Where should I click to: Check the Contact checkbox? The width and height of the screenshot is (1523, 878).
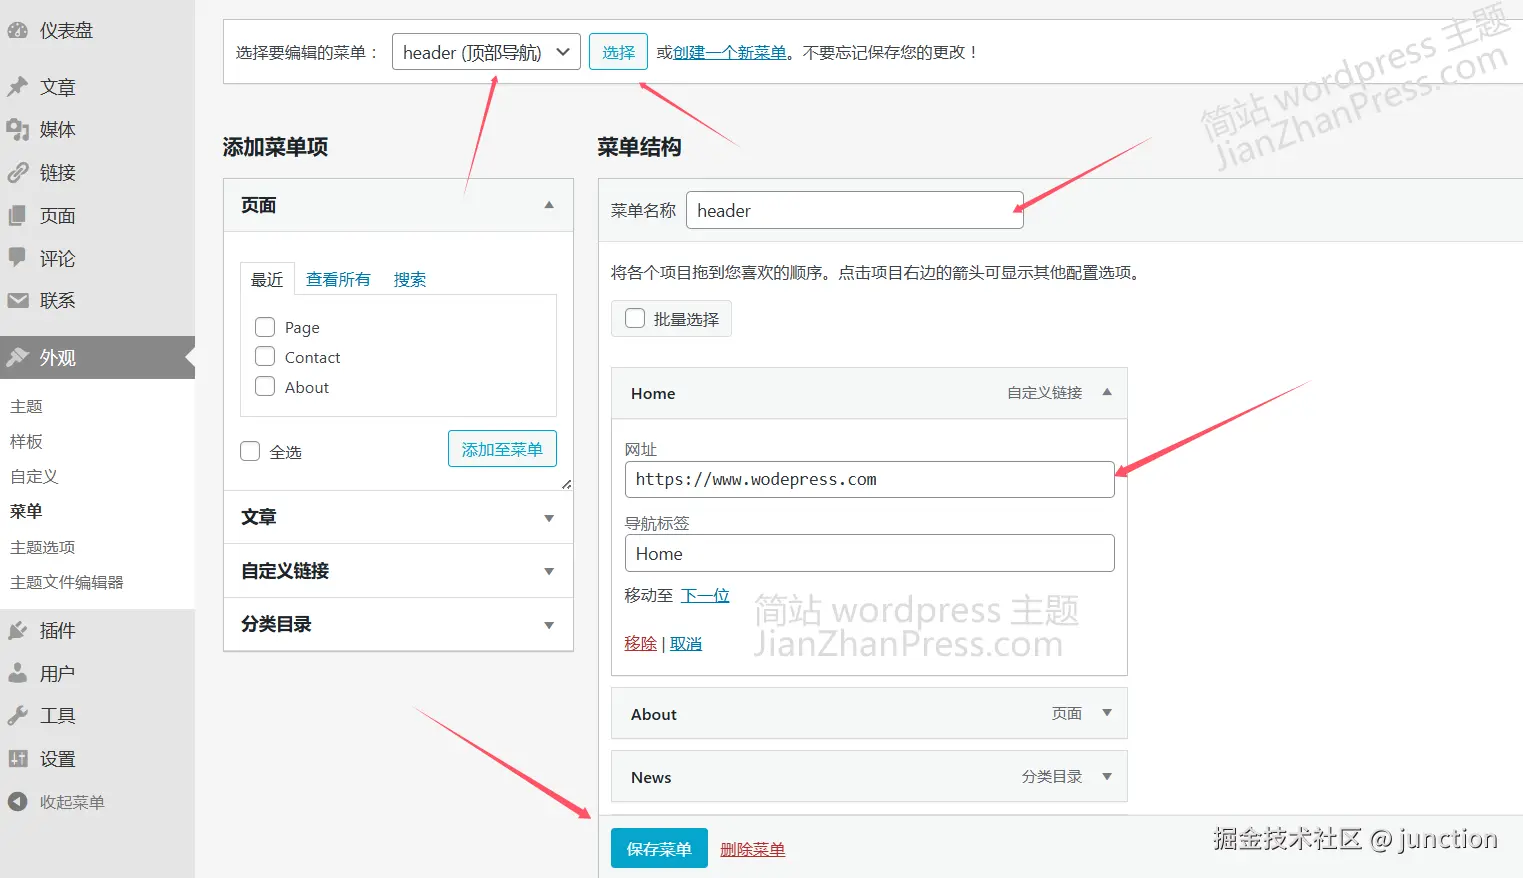click(265, 357)
